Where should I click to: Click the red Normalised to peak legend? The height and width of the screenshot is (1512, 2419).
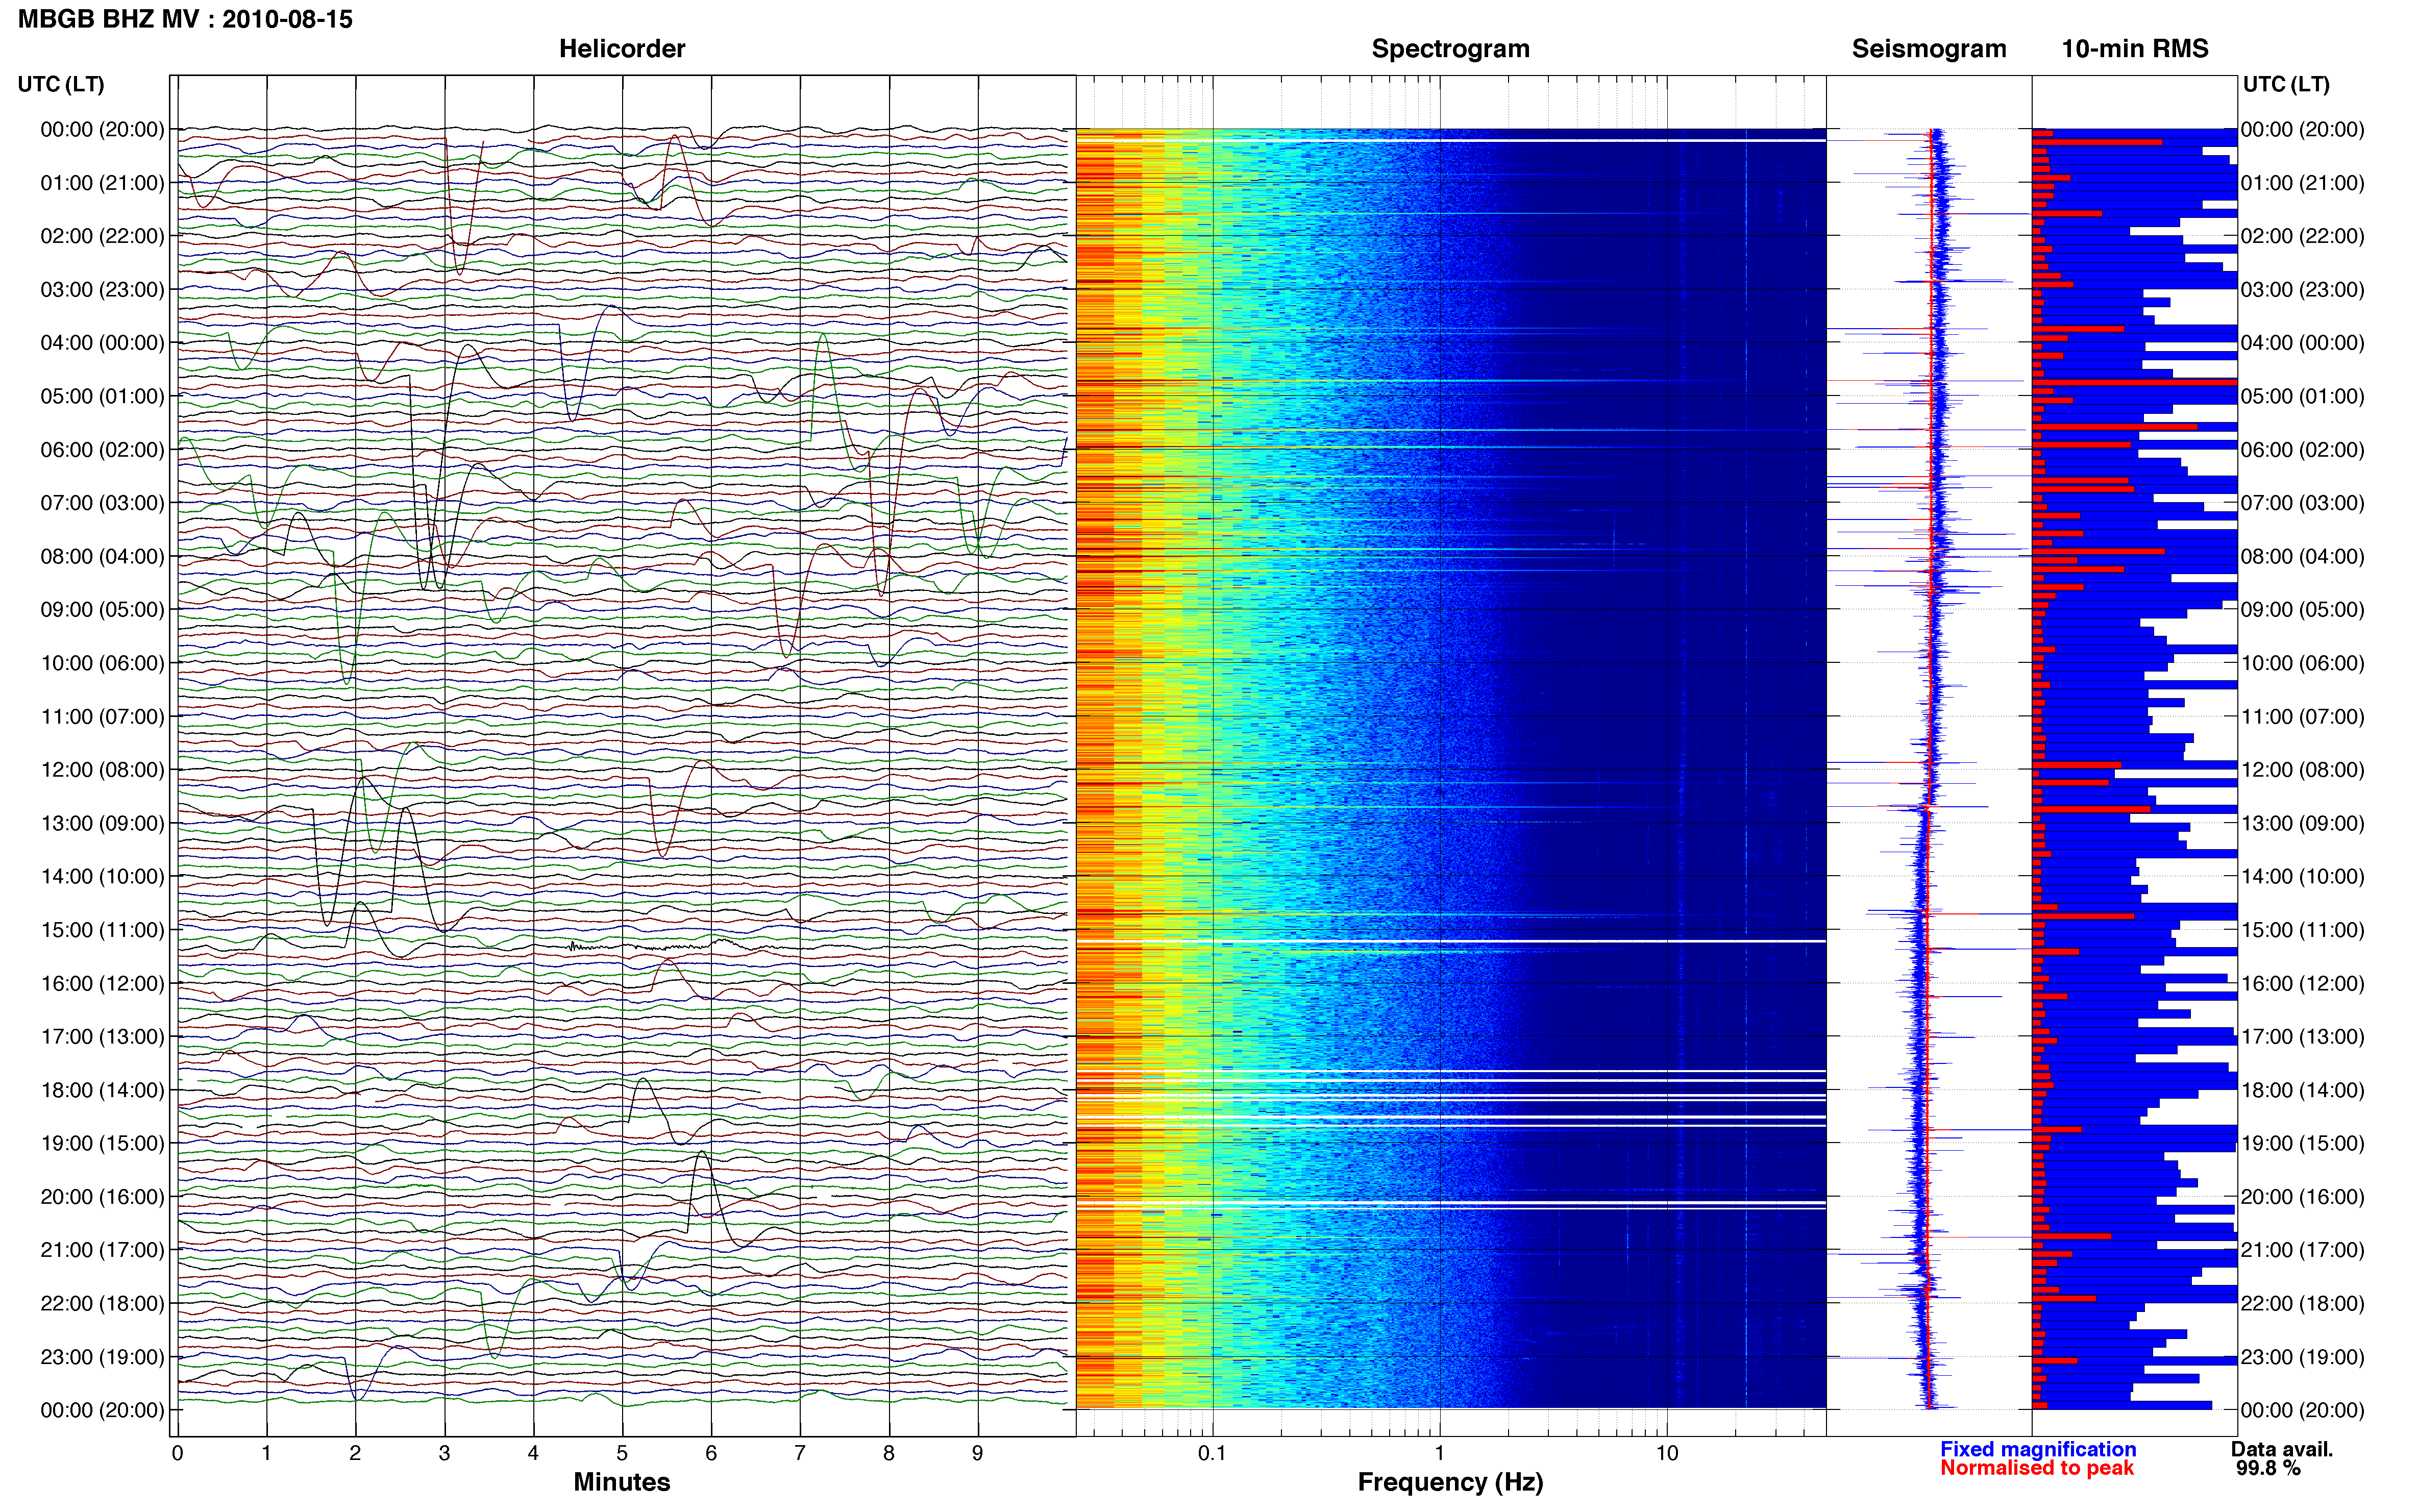point(2037,1468)
